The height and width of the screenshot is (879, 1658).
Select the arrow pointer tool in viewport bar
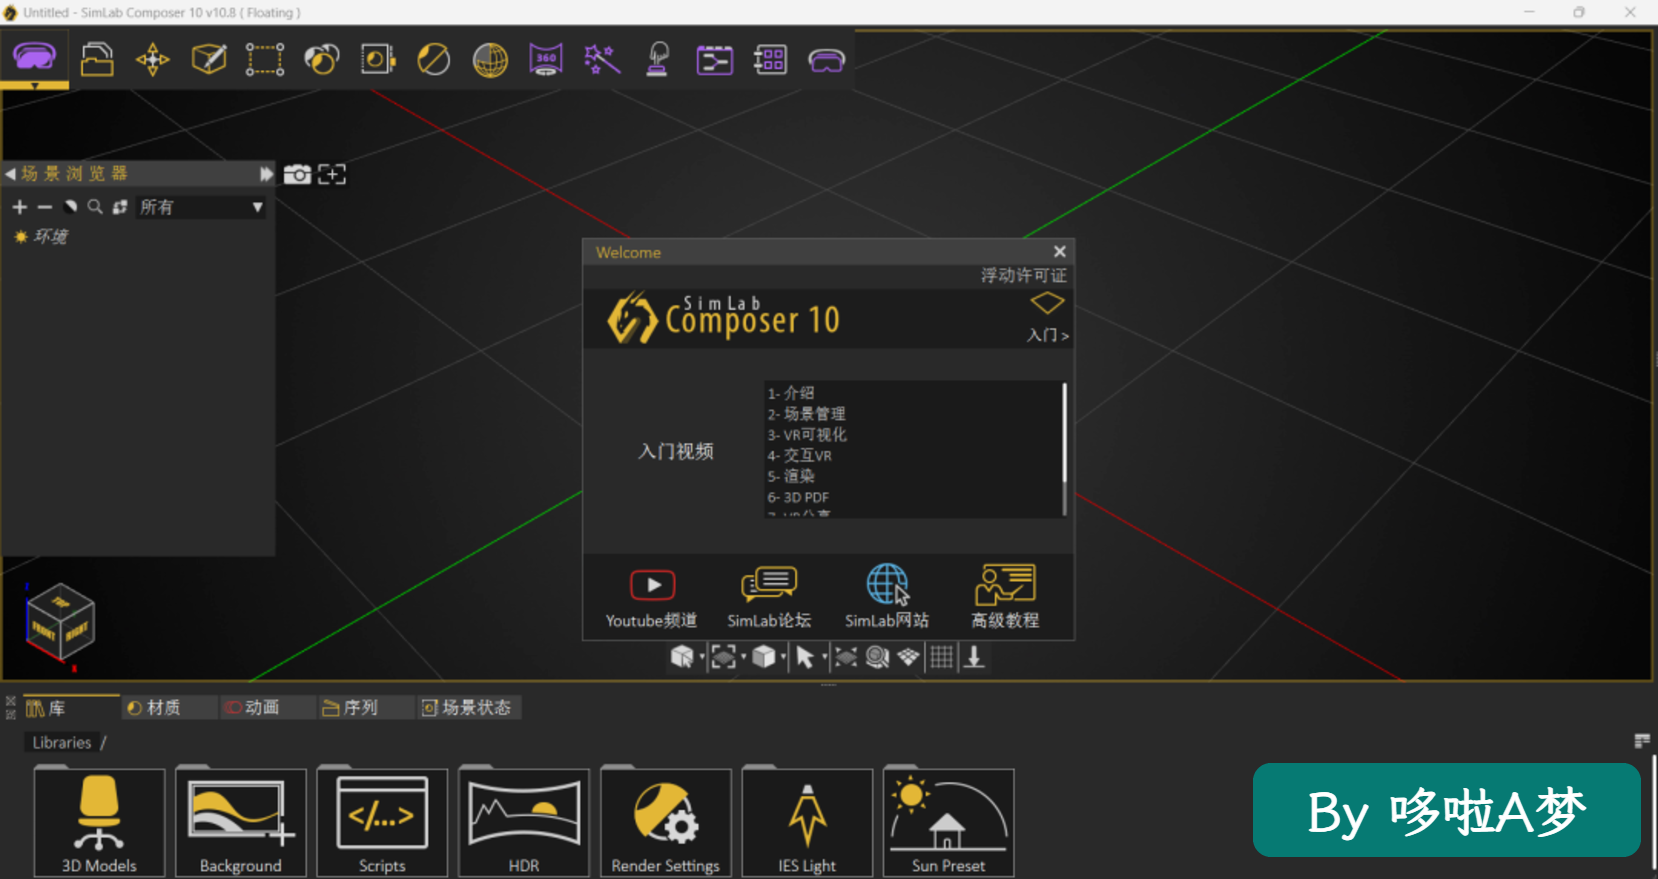804,656
